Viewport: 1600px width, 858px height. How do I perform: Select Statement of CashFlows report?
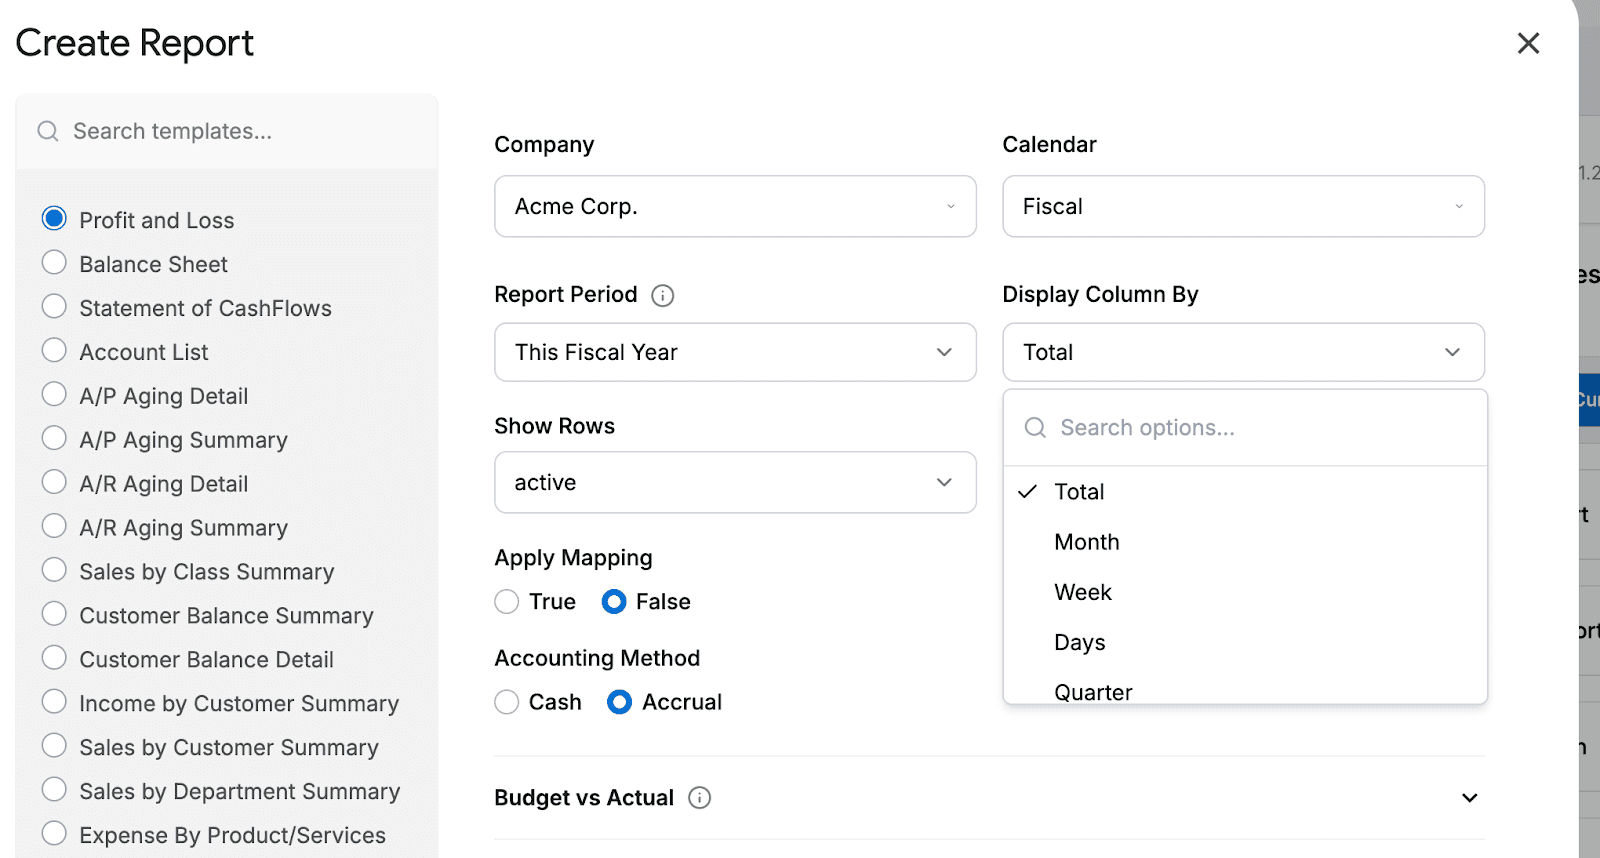[54, 307]
